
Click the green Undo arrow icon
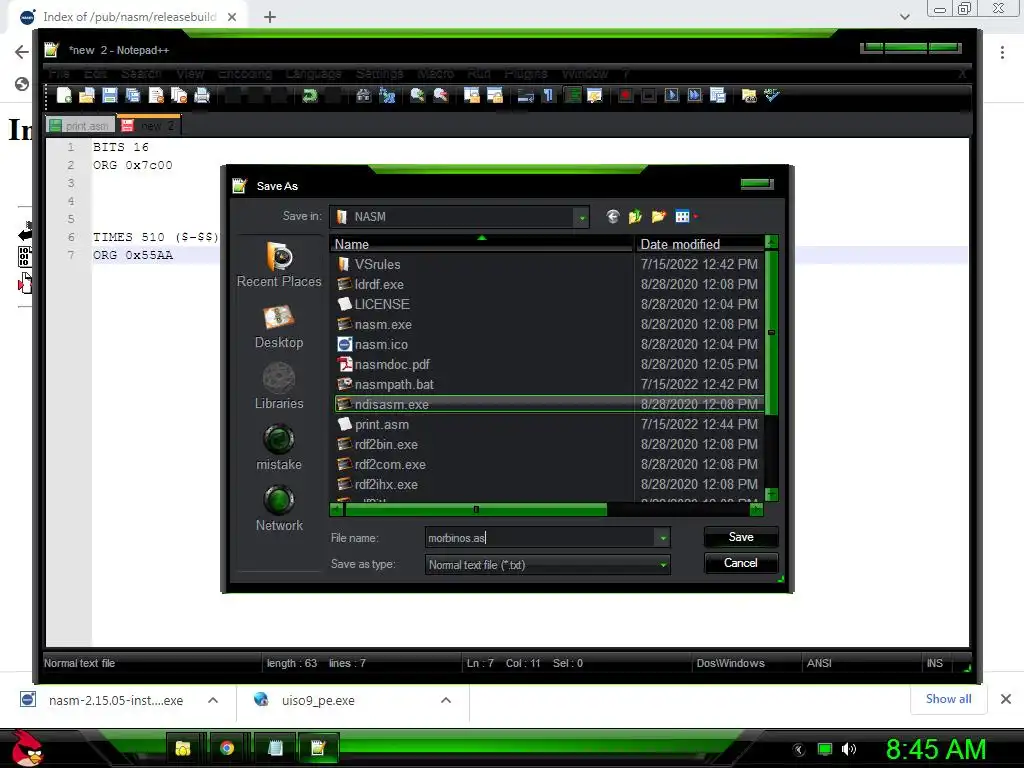point(310,95)
